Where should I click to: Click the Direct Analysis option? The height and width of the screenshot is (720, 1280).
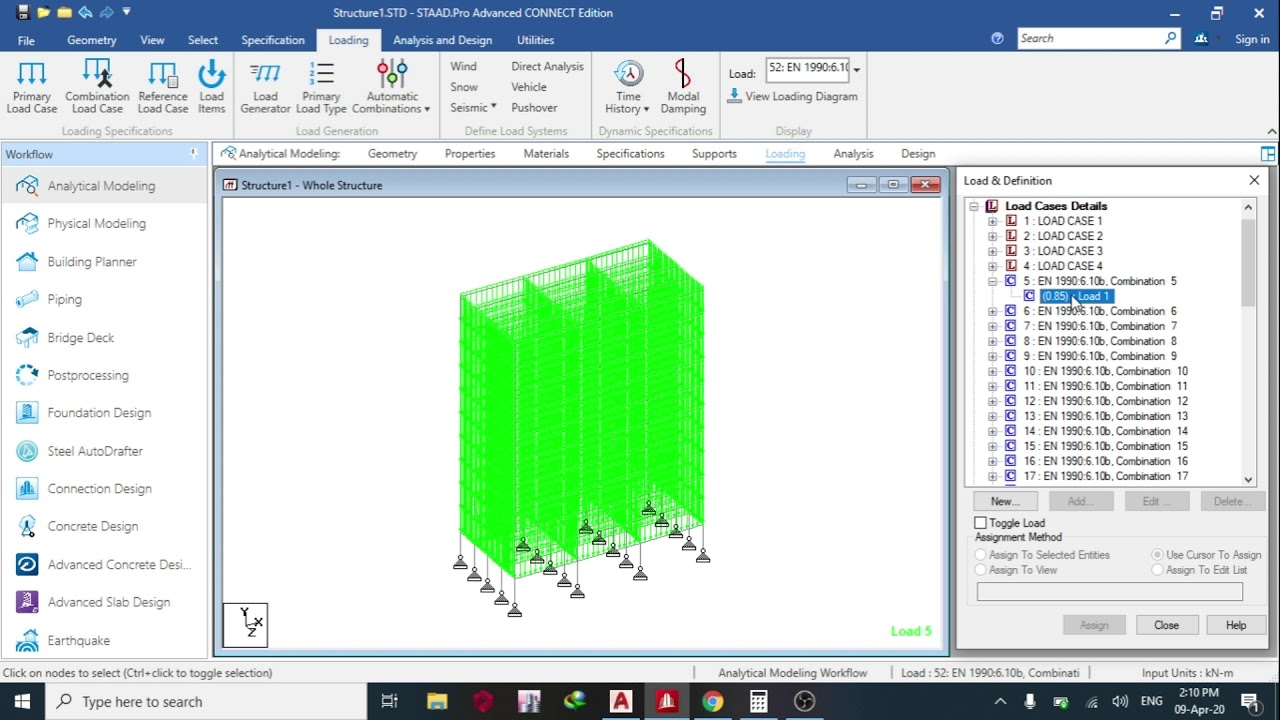[x=547, y=66]
